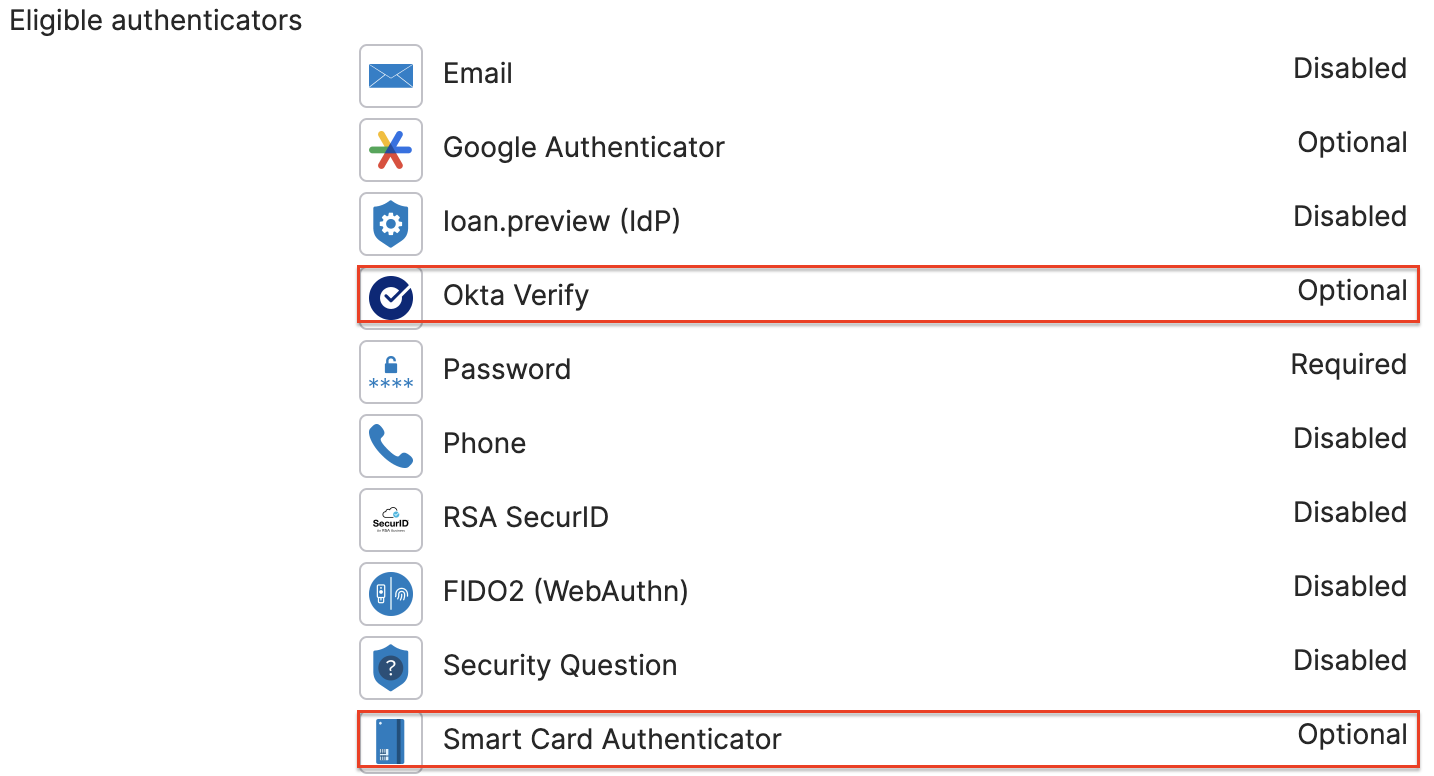Select the Email authenticator label
The width and height of the screenshot is (1434, 776).
478,74
